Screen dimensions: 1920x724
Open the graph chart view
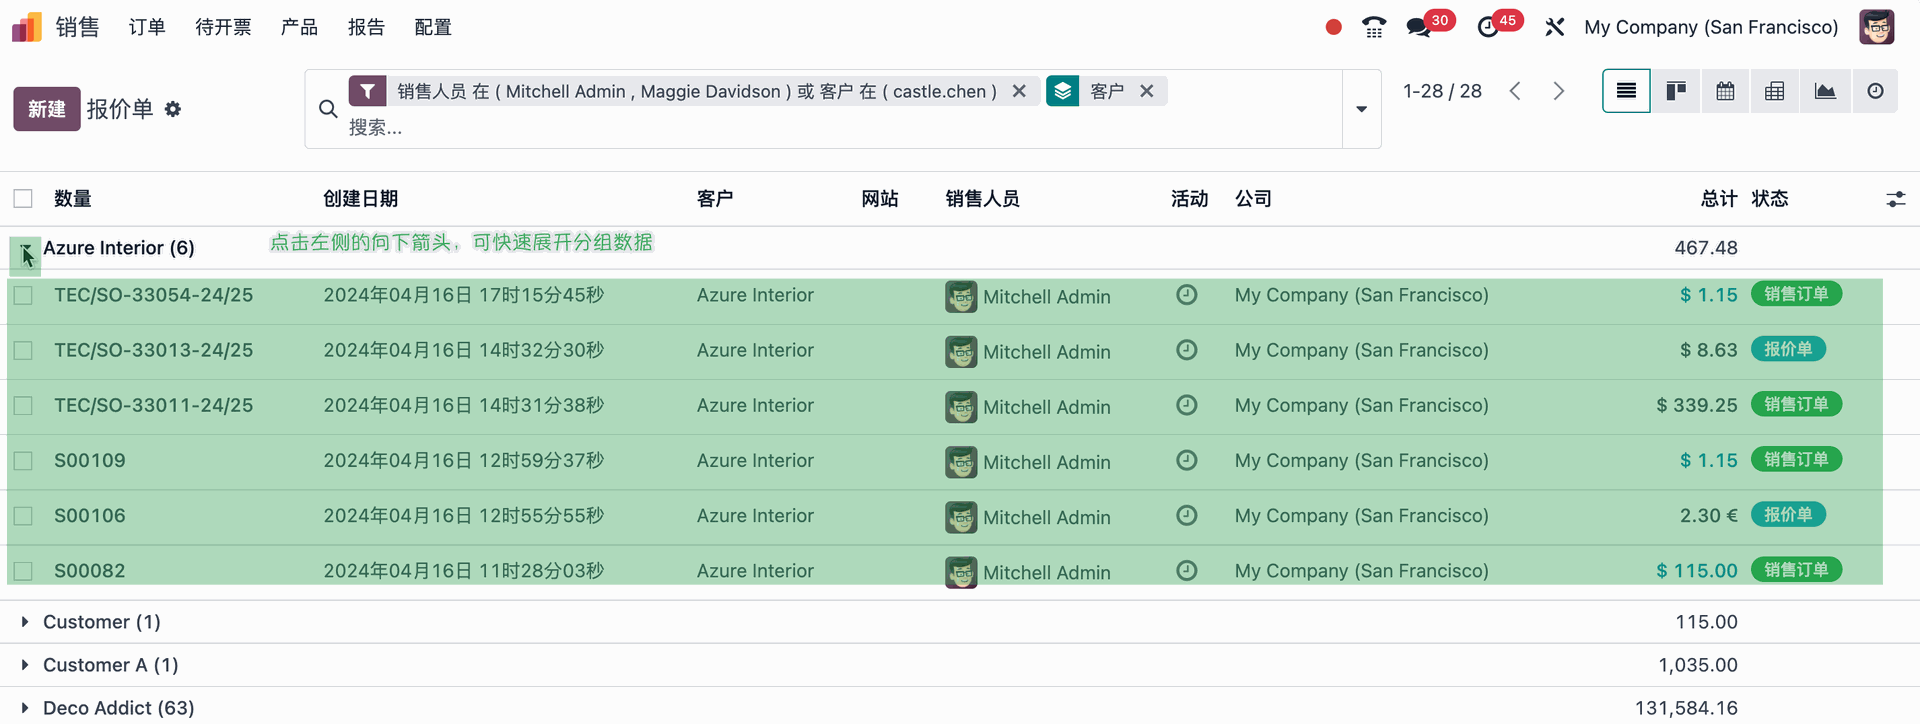[1825, 92]
